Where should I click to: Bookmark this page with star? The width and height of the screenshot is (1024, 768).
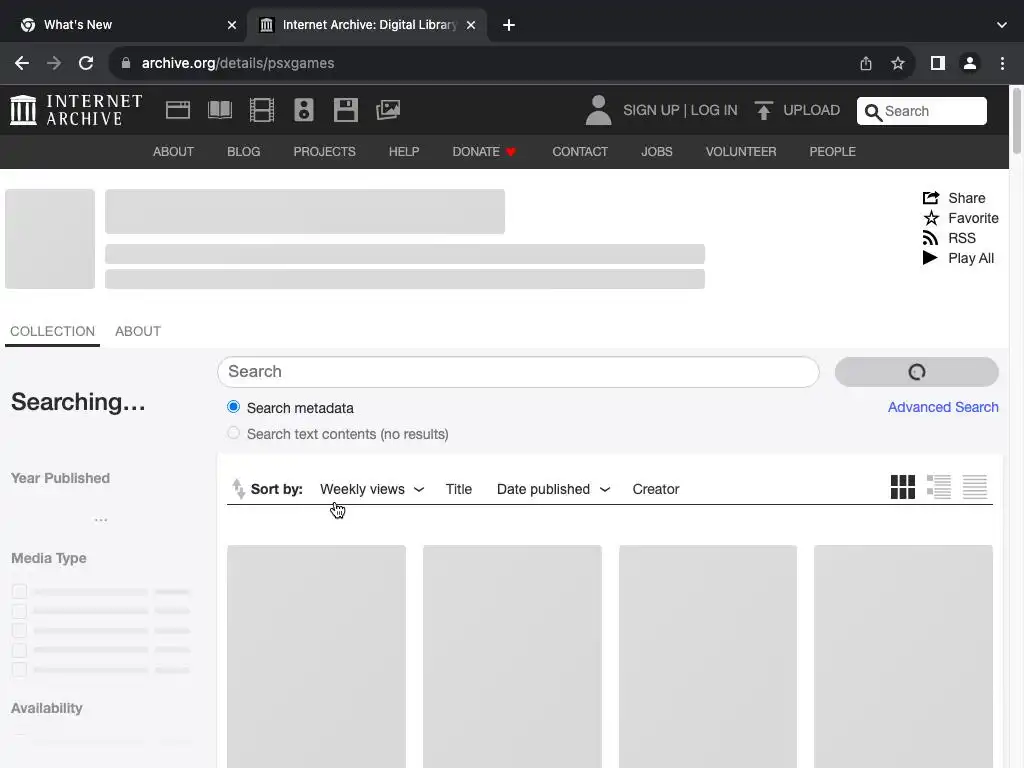pyautogui.click(x=898, y=63)
